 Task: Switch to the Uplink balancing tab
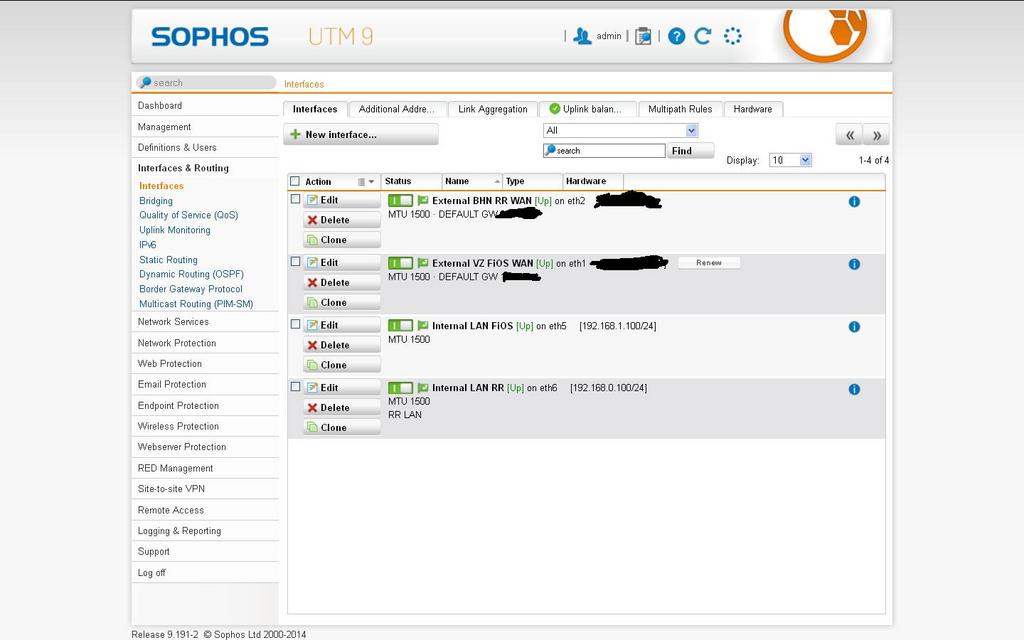coord(586,109)
